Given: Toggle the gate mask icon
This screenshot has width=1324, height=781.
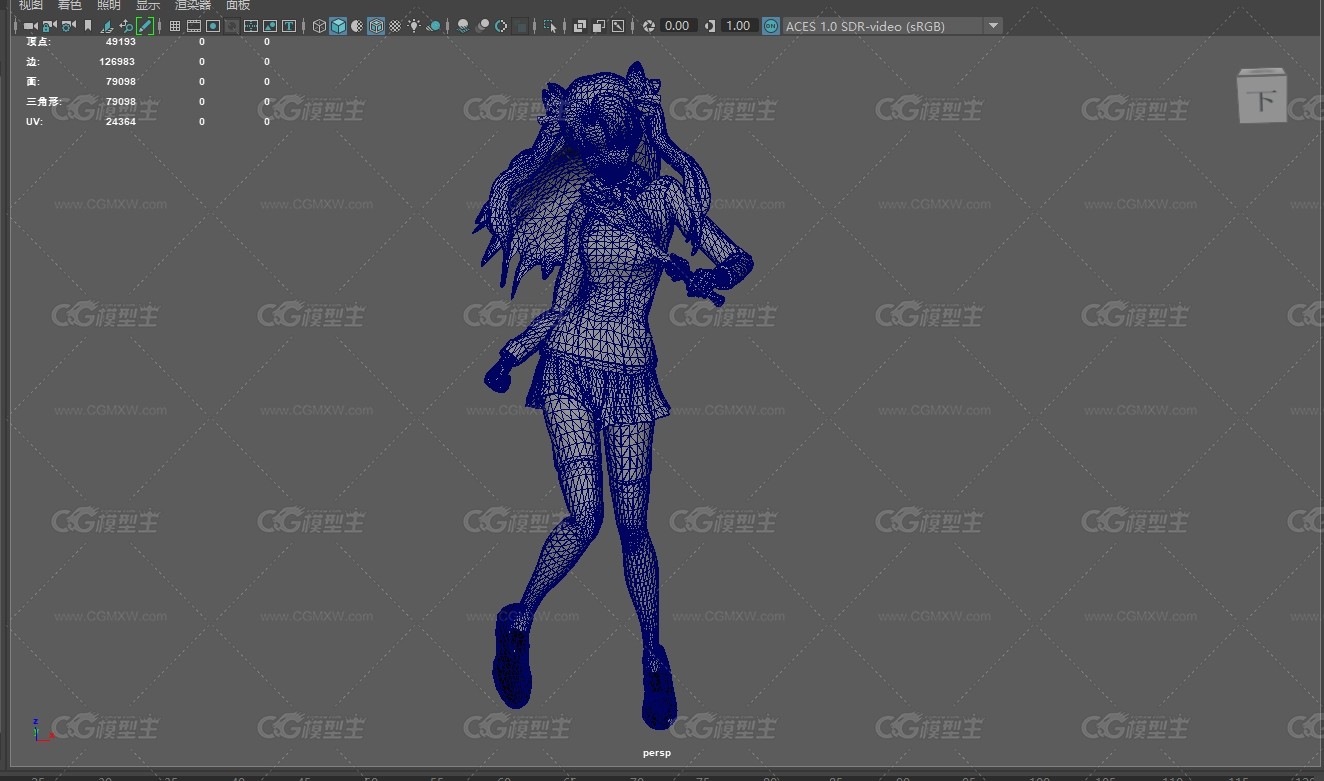Looking at the screenshot, I should pyautogui.click(x=232, y=26).
